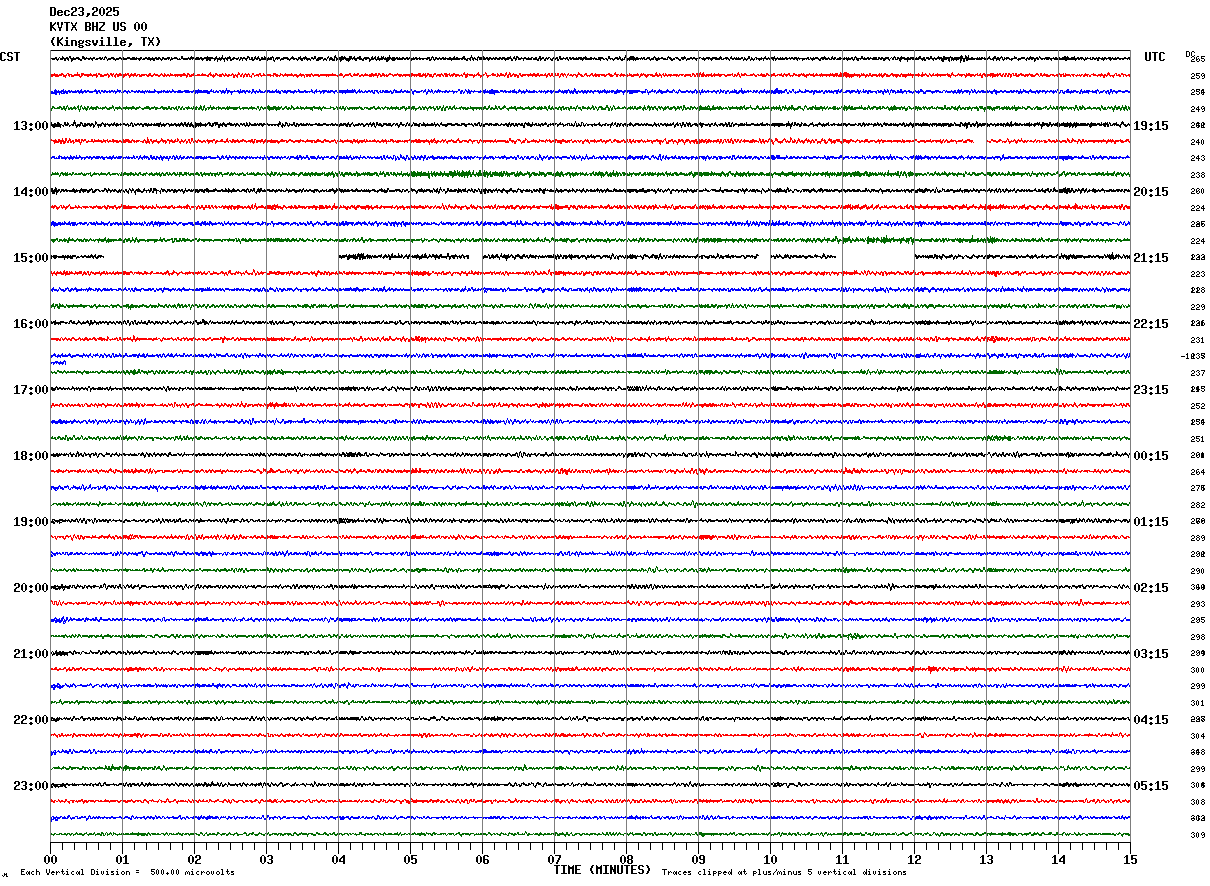
Task: Click the 02:15 UTC time label
Action: tap(1150, 588)
